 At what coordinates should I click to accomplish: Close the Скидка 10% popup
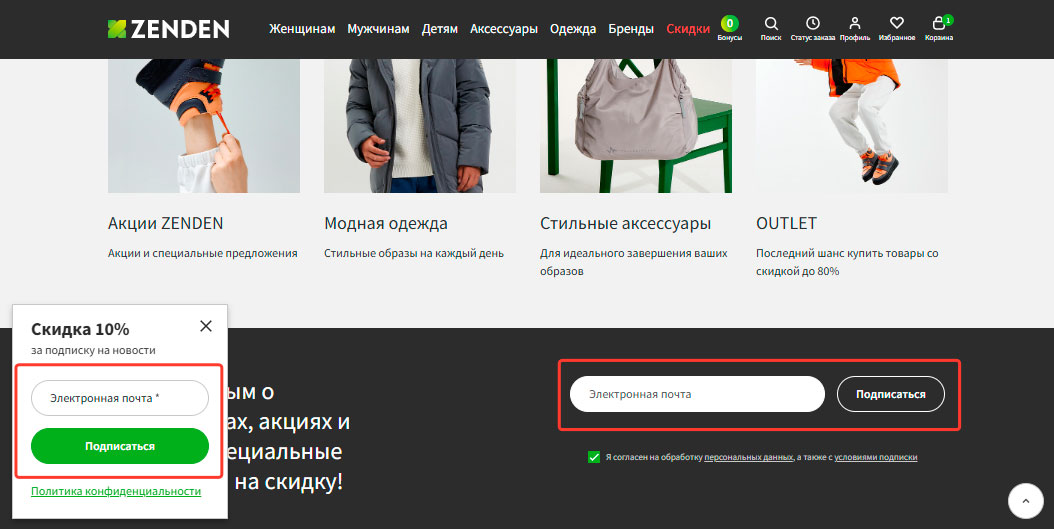206,326
